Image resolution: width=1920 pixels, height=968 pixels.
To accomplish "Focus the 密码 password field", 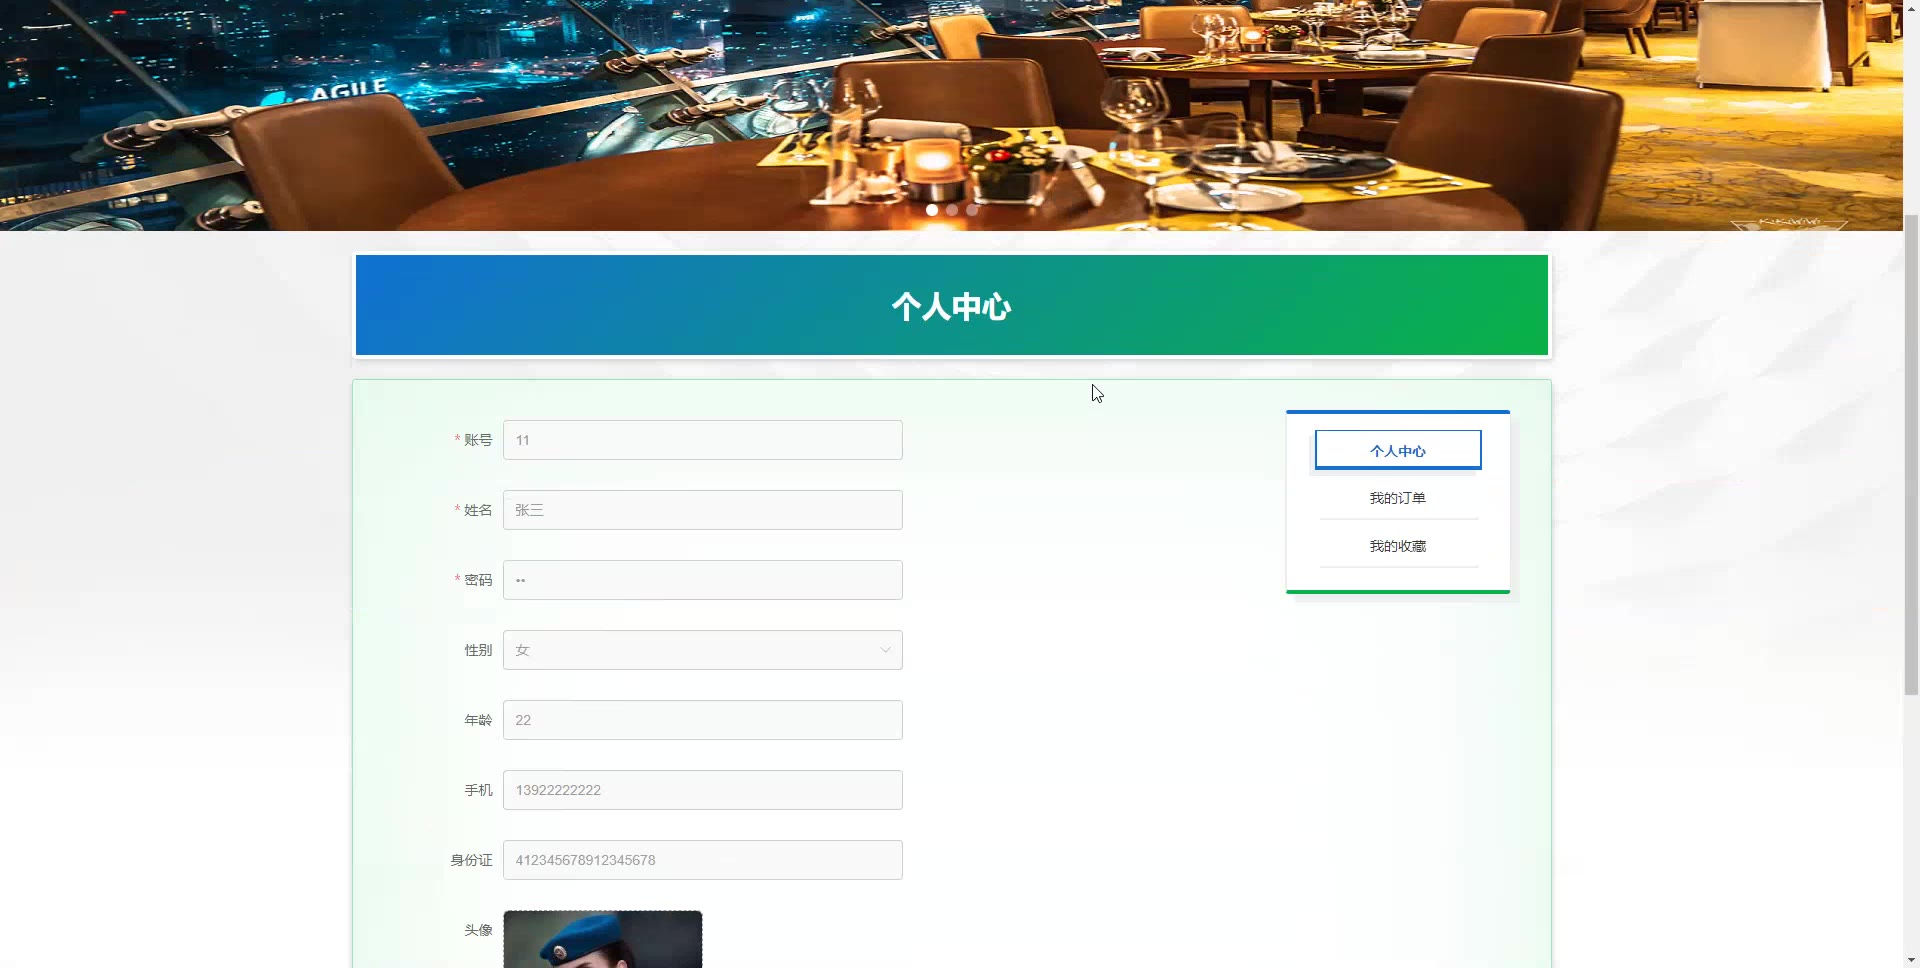I will pos(702,580).
